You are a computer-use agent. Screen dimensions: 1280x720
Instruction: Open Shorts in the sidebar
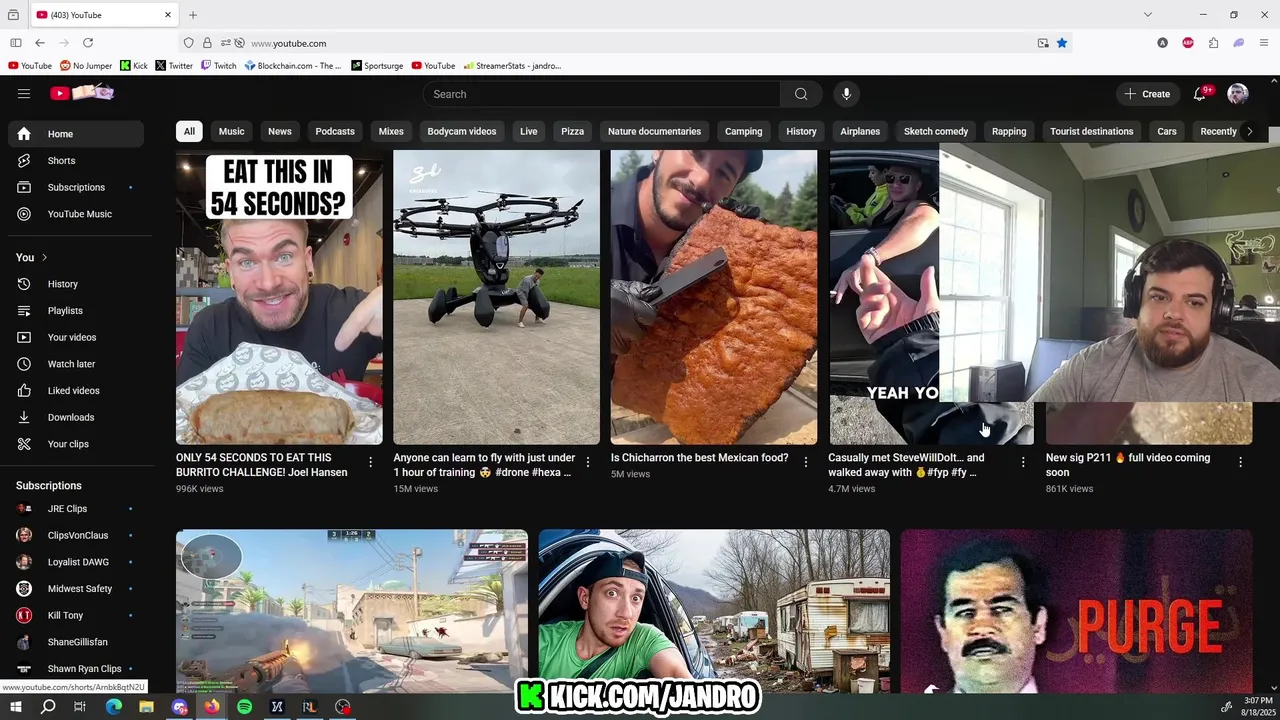tap(76, 161)
